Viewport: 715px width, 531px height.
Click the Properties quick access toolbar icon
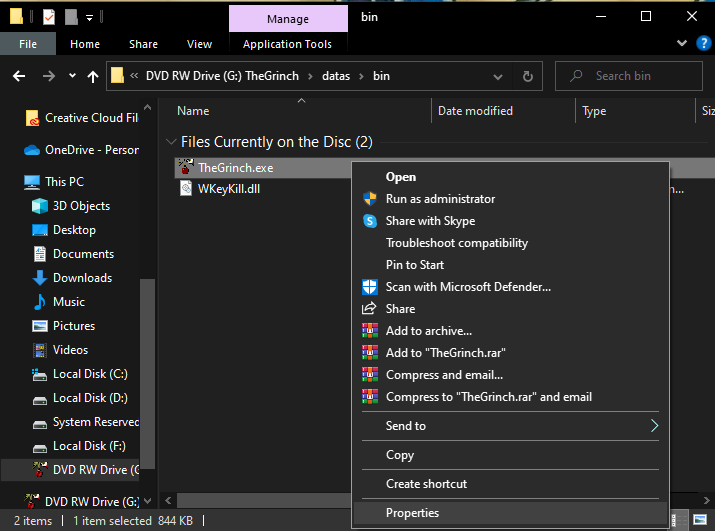click(49, 17)
